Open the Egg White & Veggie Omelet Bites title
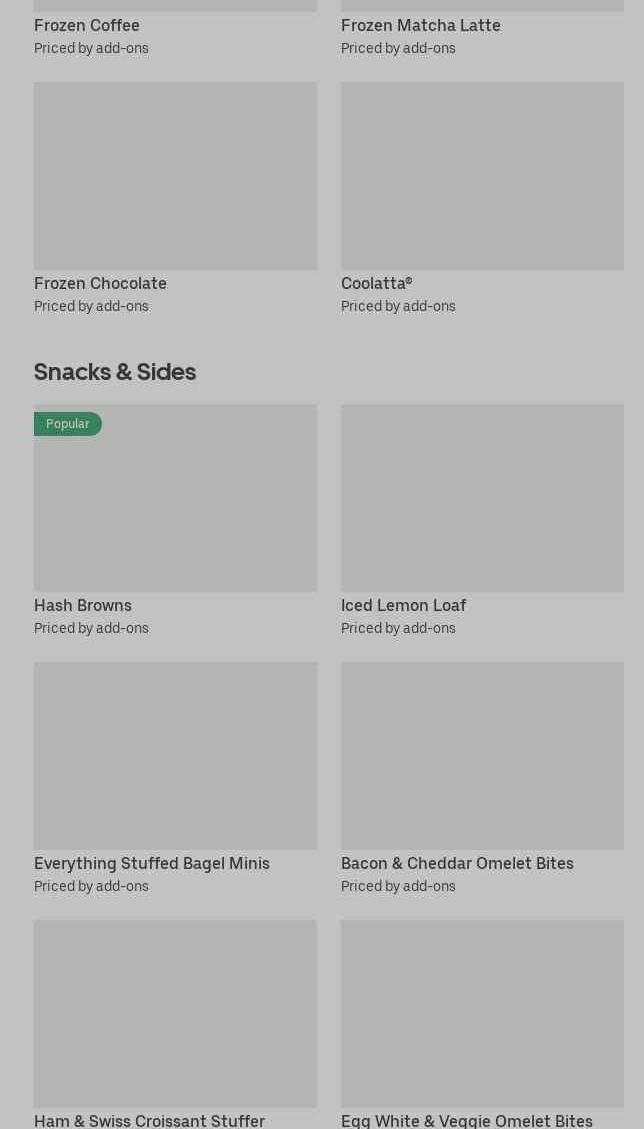644x1129 pixels. (x=466, y=1120)
